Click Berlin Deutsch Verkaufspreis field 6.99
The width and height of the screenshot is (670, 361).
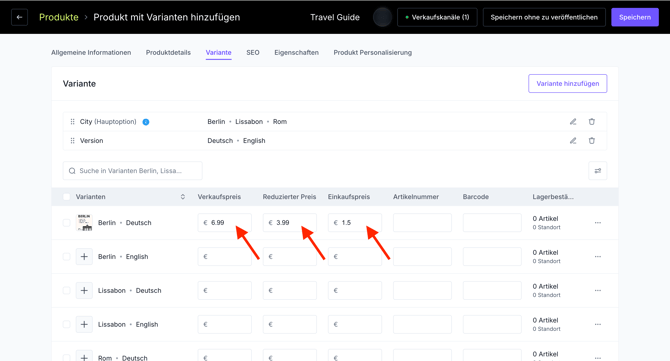(225, 223)
